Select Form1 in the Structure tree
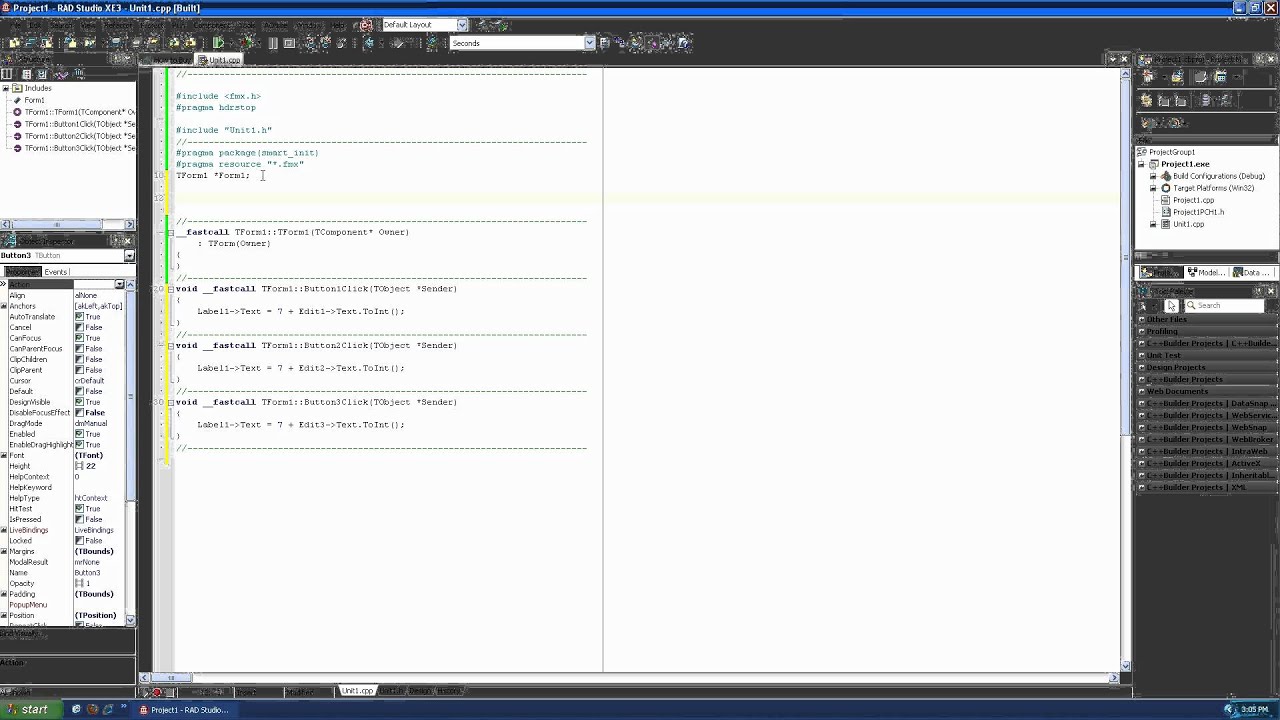This screenshot has height=720, width=1280. pyautogui.click(x=34, y=100)
